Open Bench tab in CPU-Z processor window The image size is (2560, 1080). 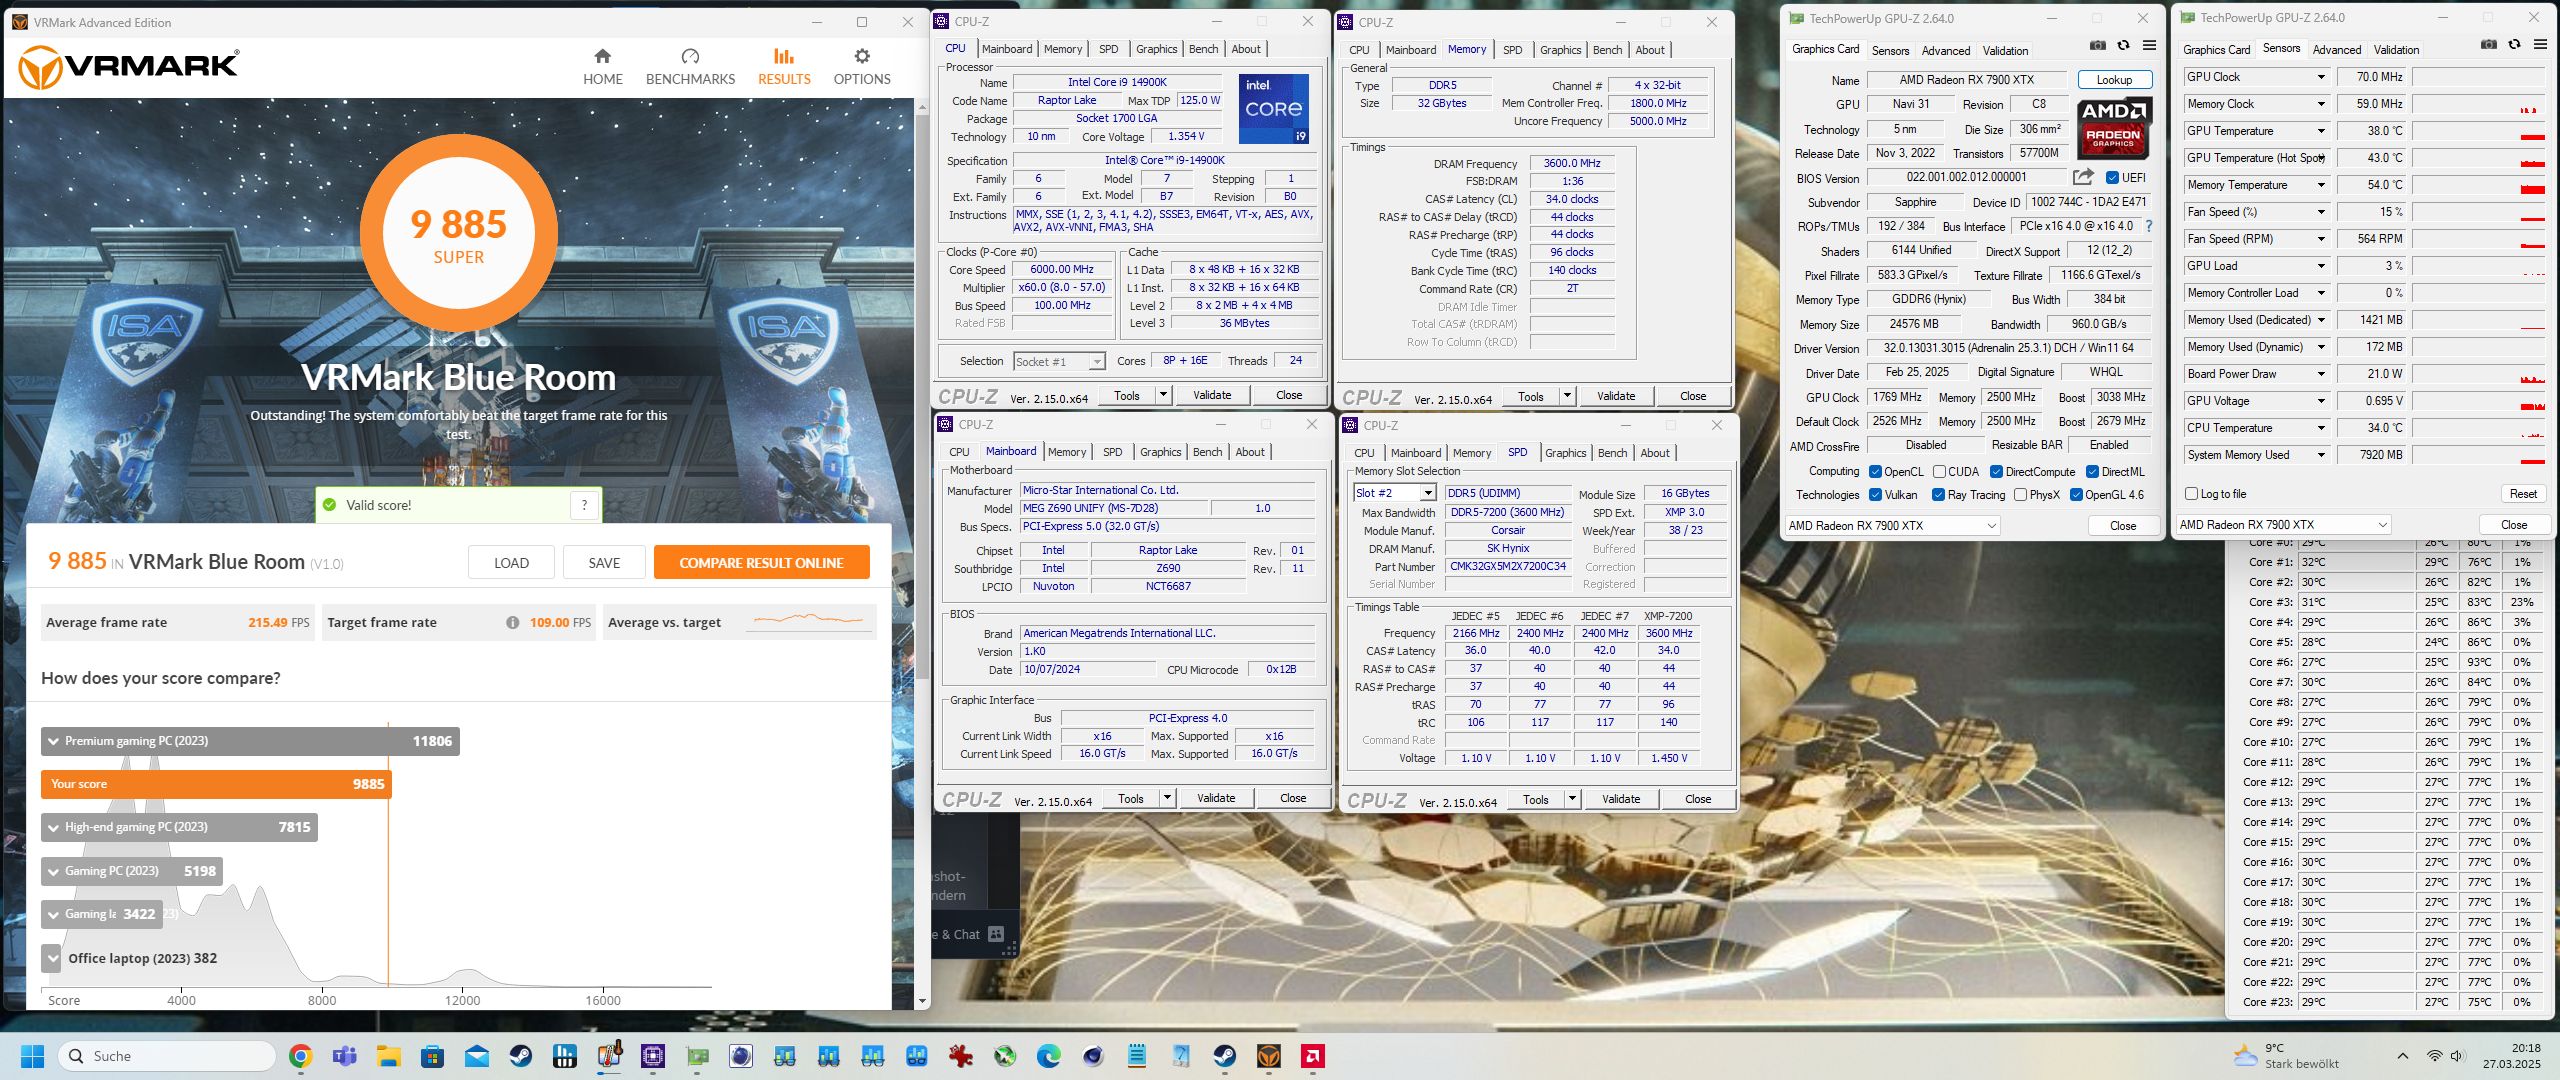[1203, 49]
